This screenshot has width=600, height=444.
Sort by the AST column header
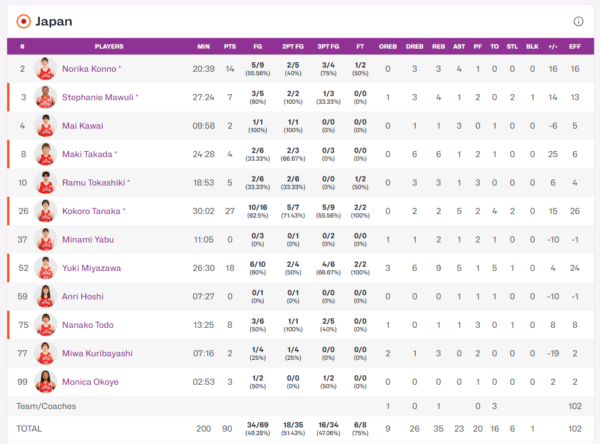tap(459, 46)
